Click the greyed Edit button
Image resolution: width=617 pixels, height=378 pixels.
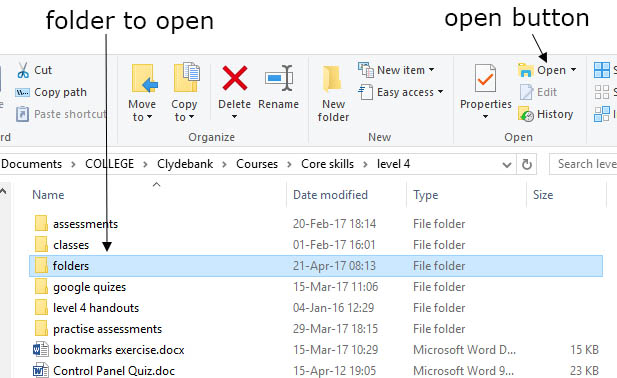[538, 92]
